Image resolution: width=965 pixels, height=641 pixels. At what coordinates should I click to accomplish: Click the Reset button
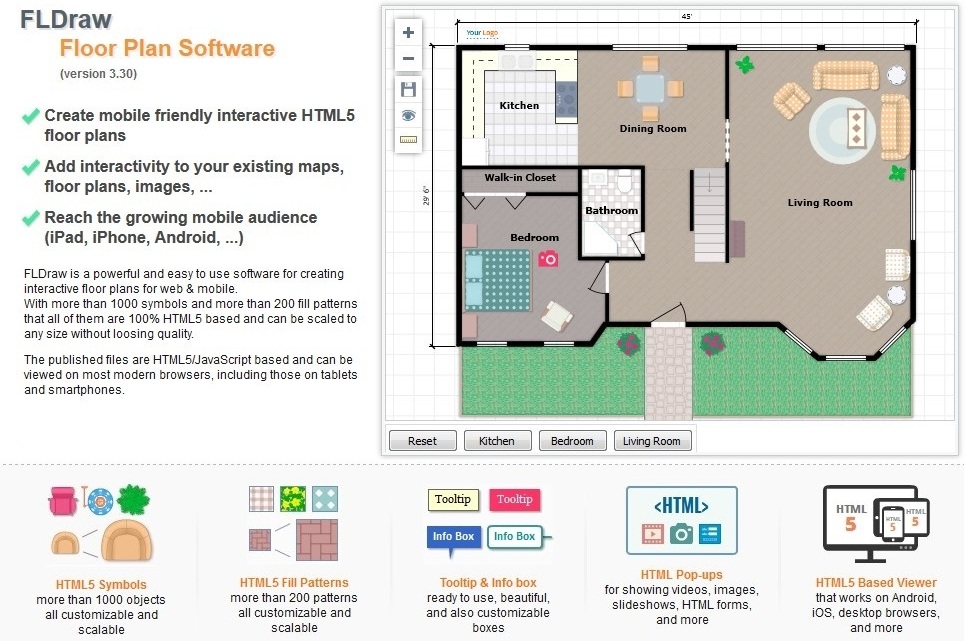pyautogui.click(x=423, y=440)
